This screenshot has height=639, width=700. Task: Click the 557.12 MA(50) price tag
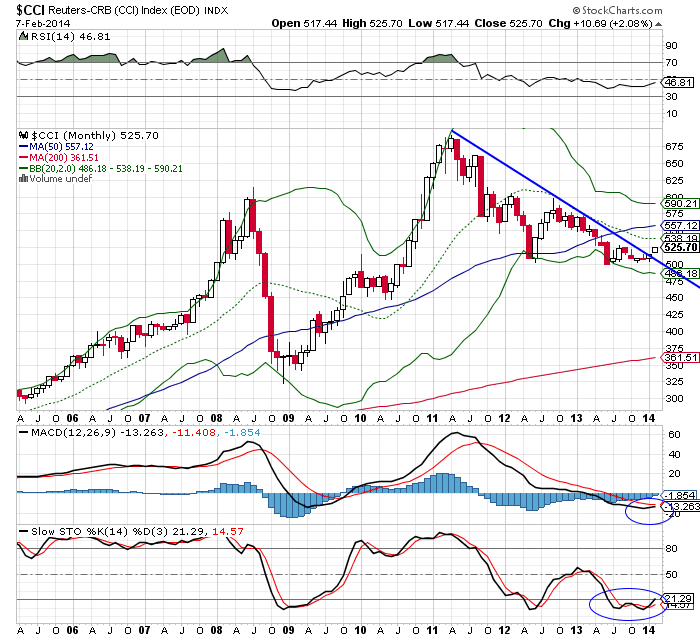[680, 226]
